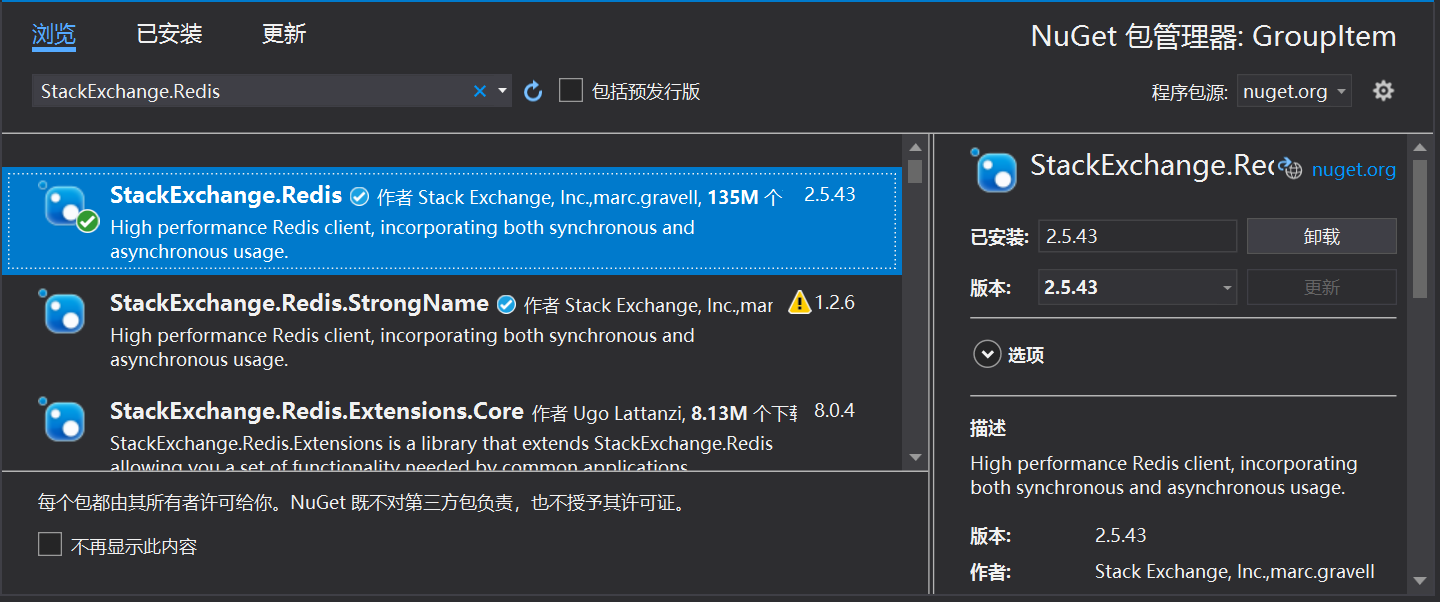Click the 卸载 uninstall button

point(1321,237)
